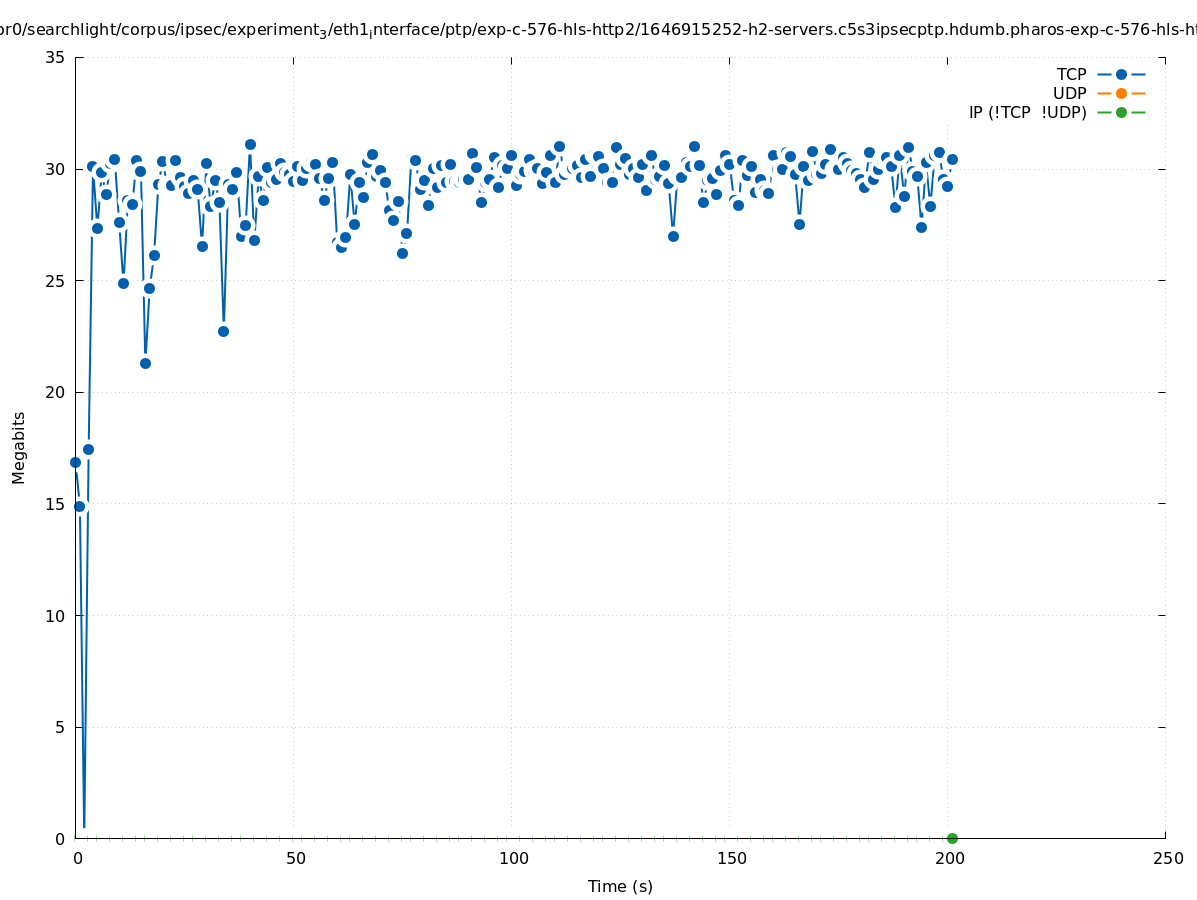Viewport: 1197px width, 900px height.
Task: Click the TCP data point near 15 Megabits
Action: [80, 506]
